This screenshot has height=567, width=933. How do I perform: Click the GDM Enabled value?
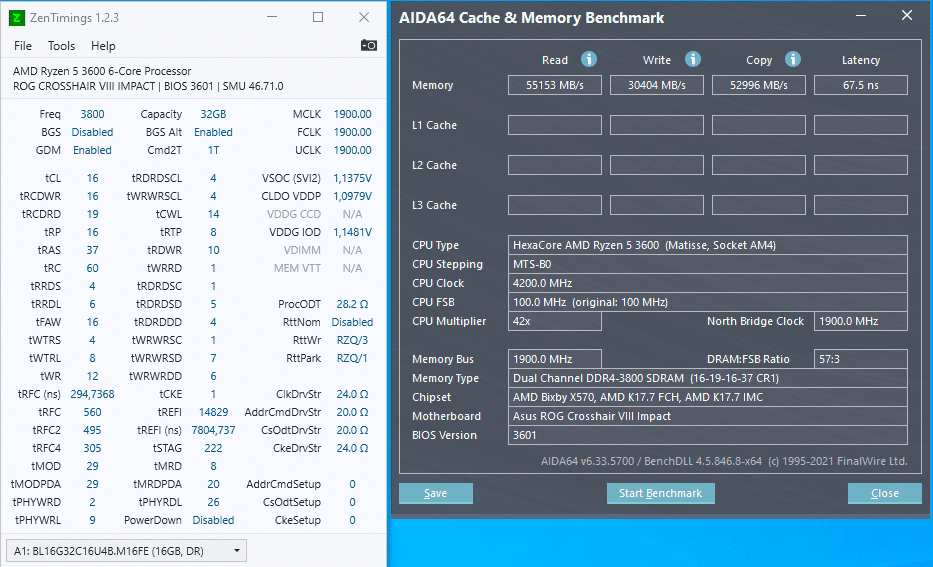tap(92, 150)
